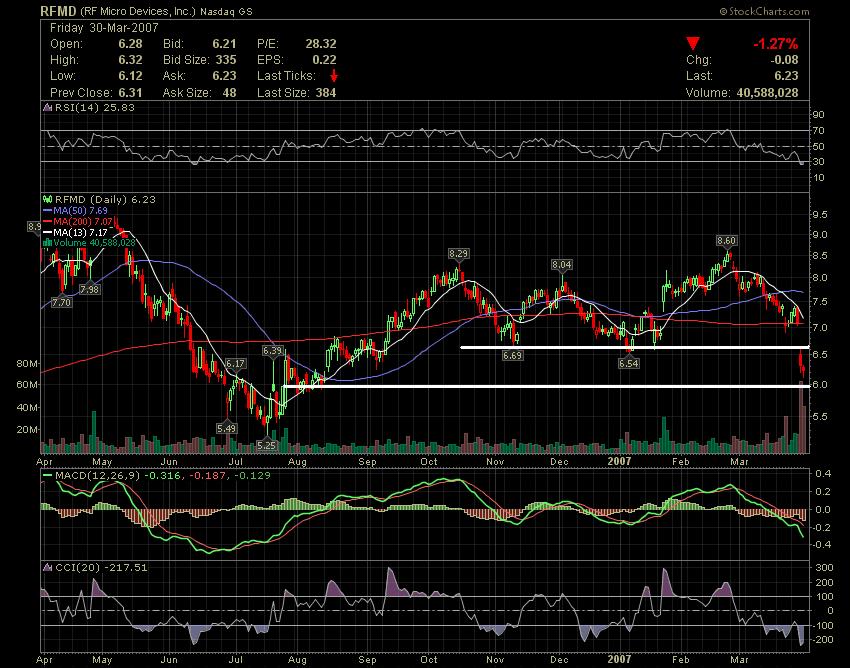Select the MA(50) 7.69 legend entry
Viewport: 850px width, 668px height.
coord(75,210)
